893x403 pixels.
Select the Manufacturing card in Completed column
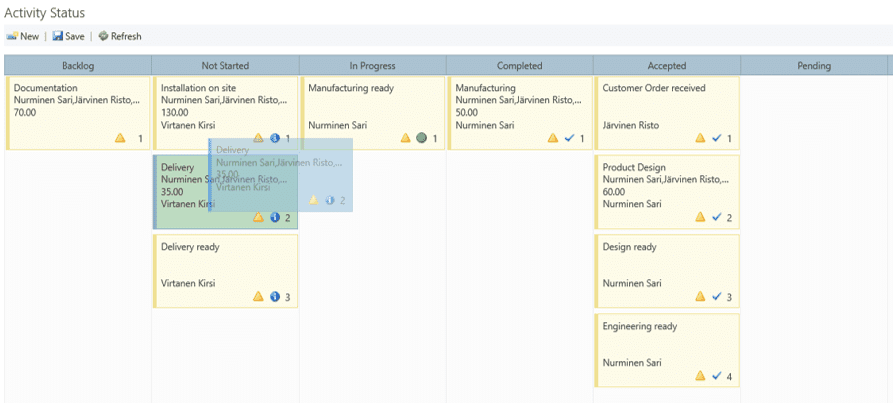pos(519,110)
